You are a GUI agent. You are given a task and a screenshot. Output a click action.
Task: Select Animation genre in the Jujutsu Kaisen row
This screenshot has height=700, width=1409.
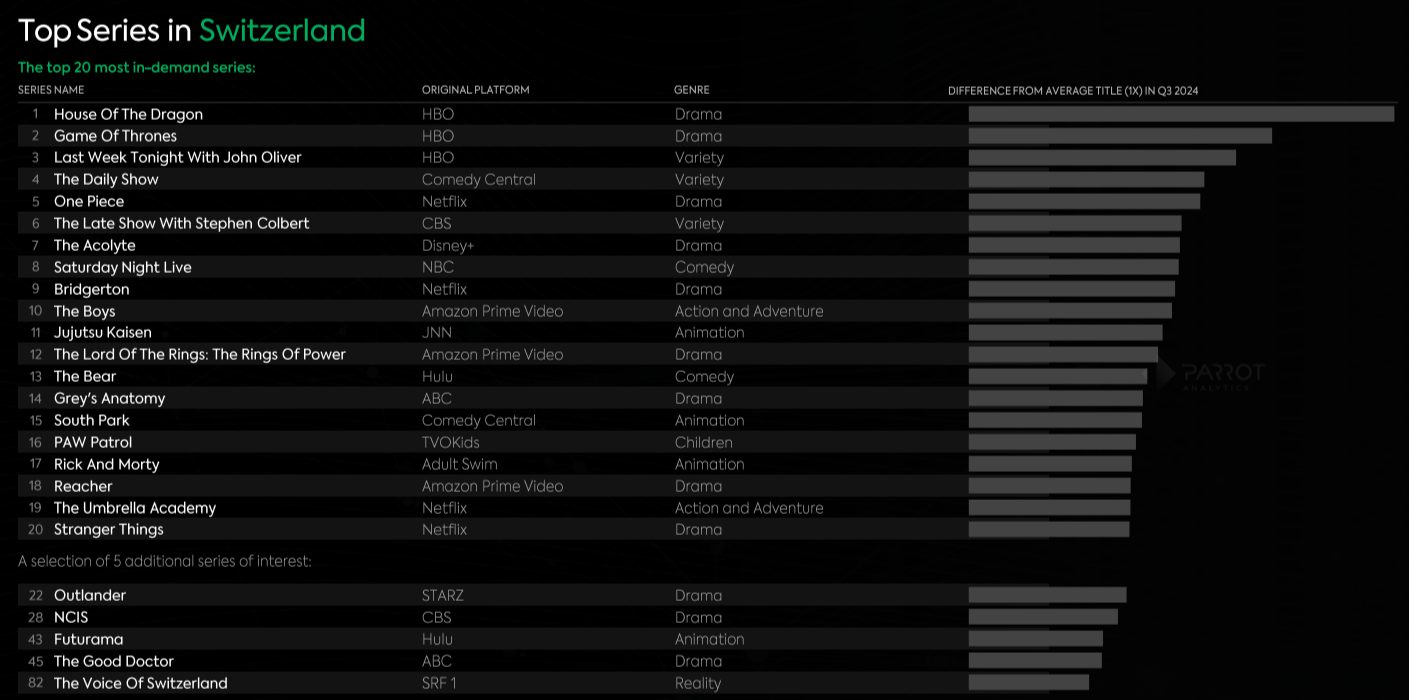click(x=710, y=332)
